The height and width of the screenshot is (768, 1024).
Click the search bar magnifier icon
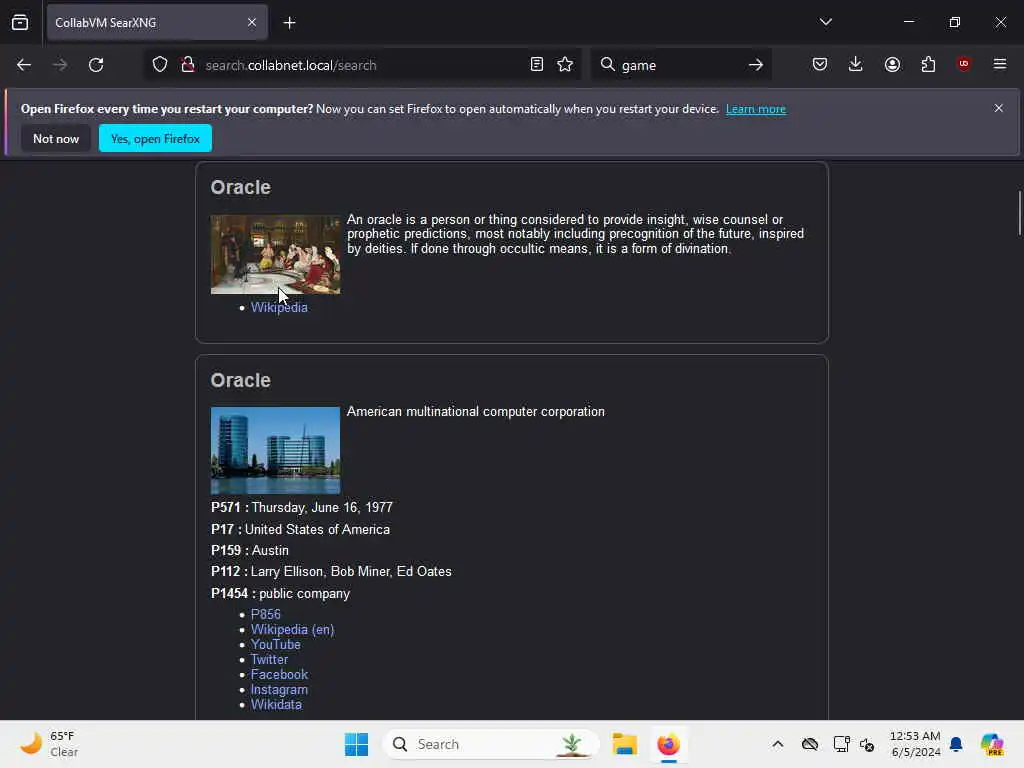[607, 64]
